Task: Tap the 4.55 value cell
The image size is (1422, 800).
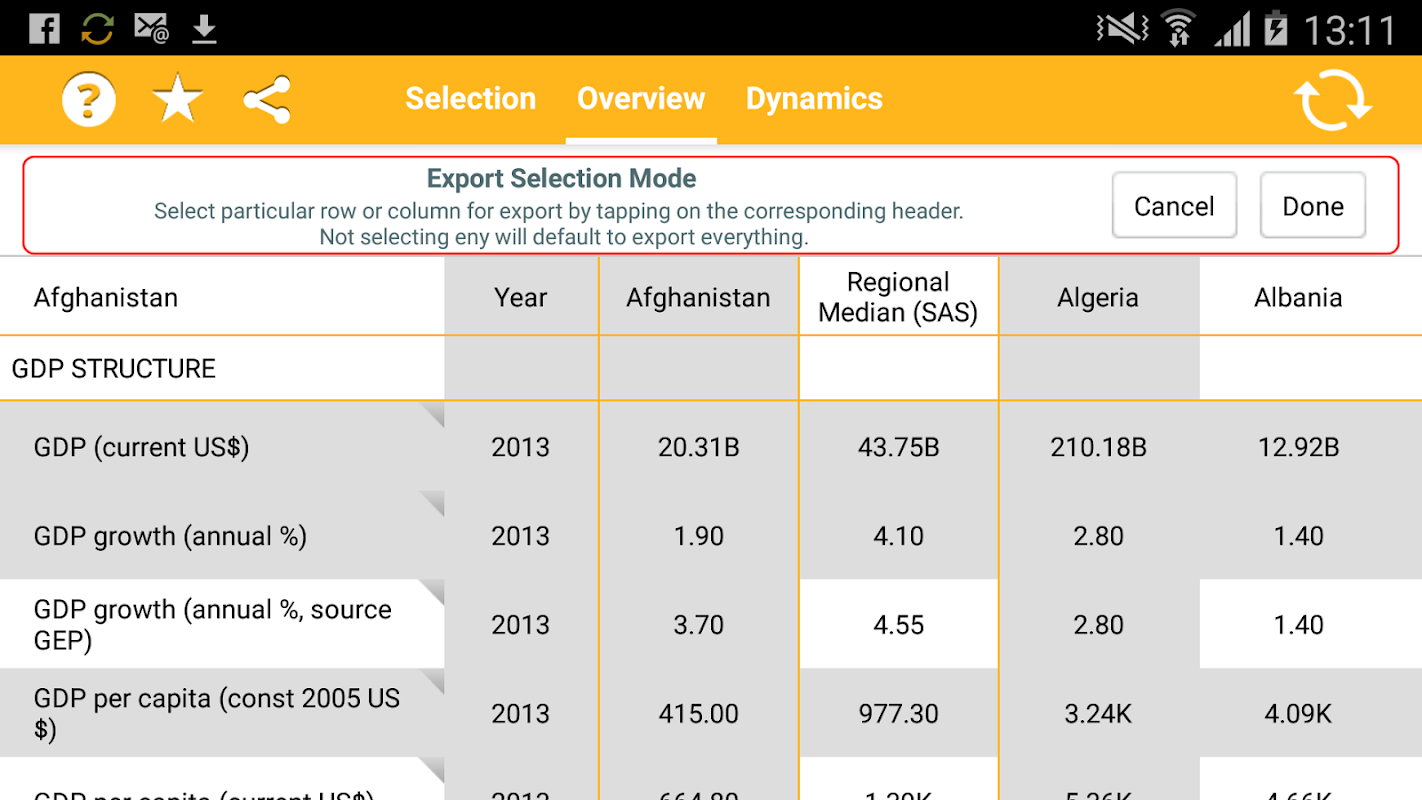Action: click(899, 625)
